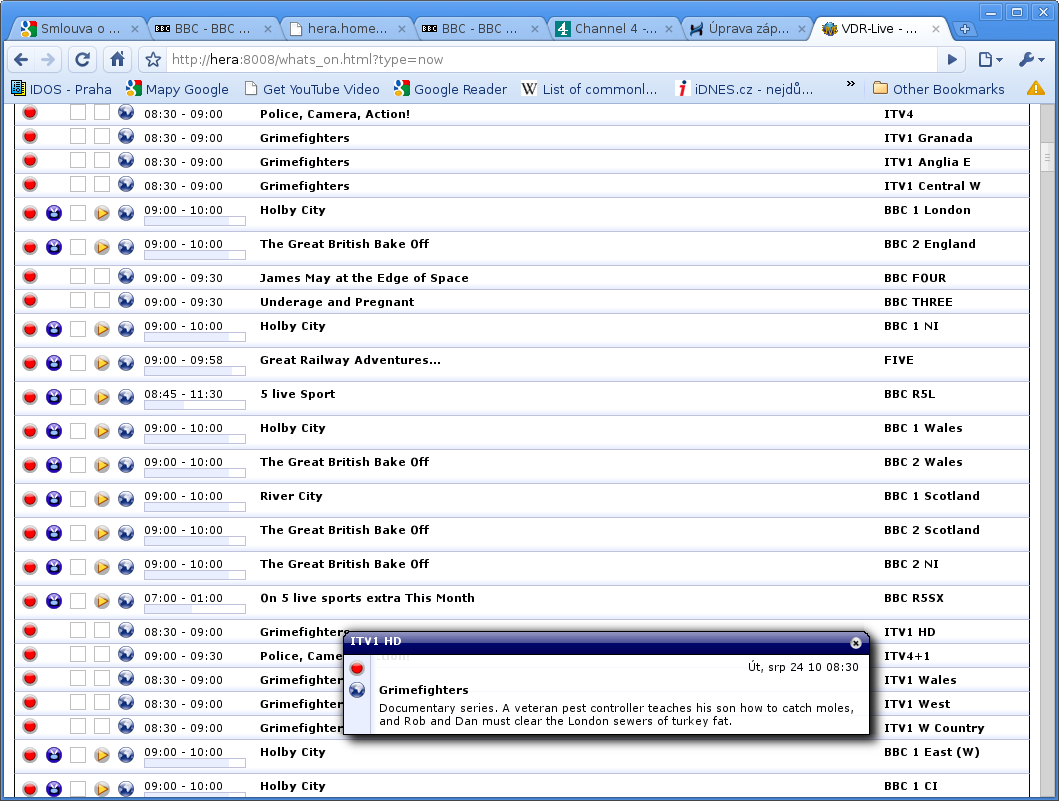This screenshot has height=801, width=1059.
Task: Open IDOS - Praha bookmark
Action: (x=61, y=89)
